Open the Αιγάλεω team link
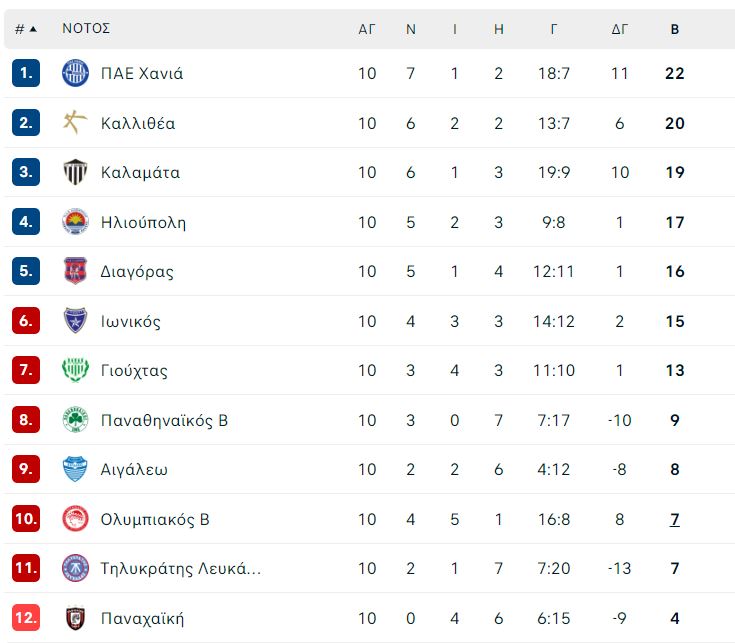 pos(134,469)
